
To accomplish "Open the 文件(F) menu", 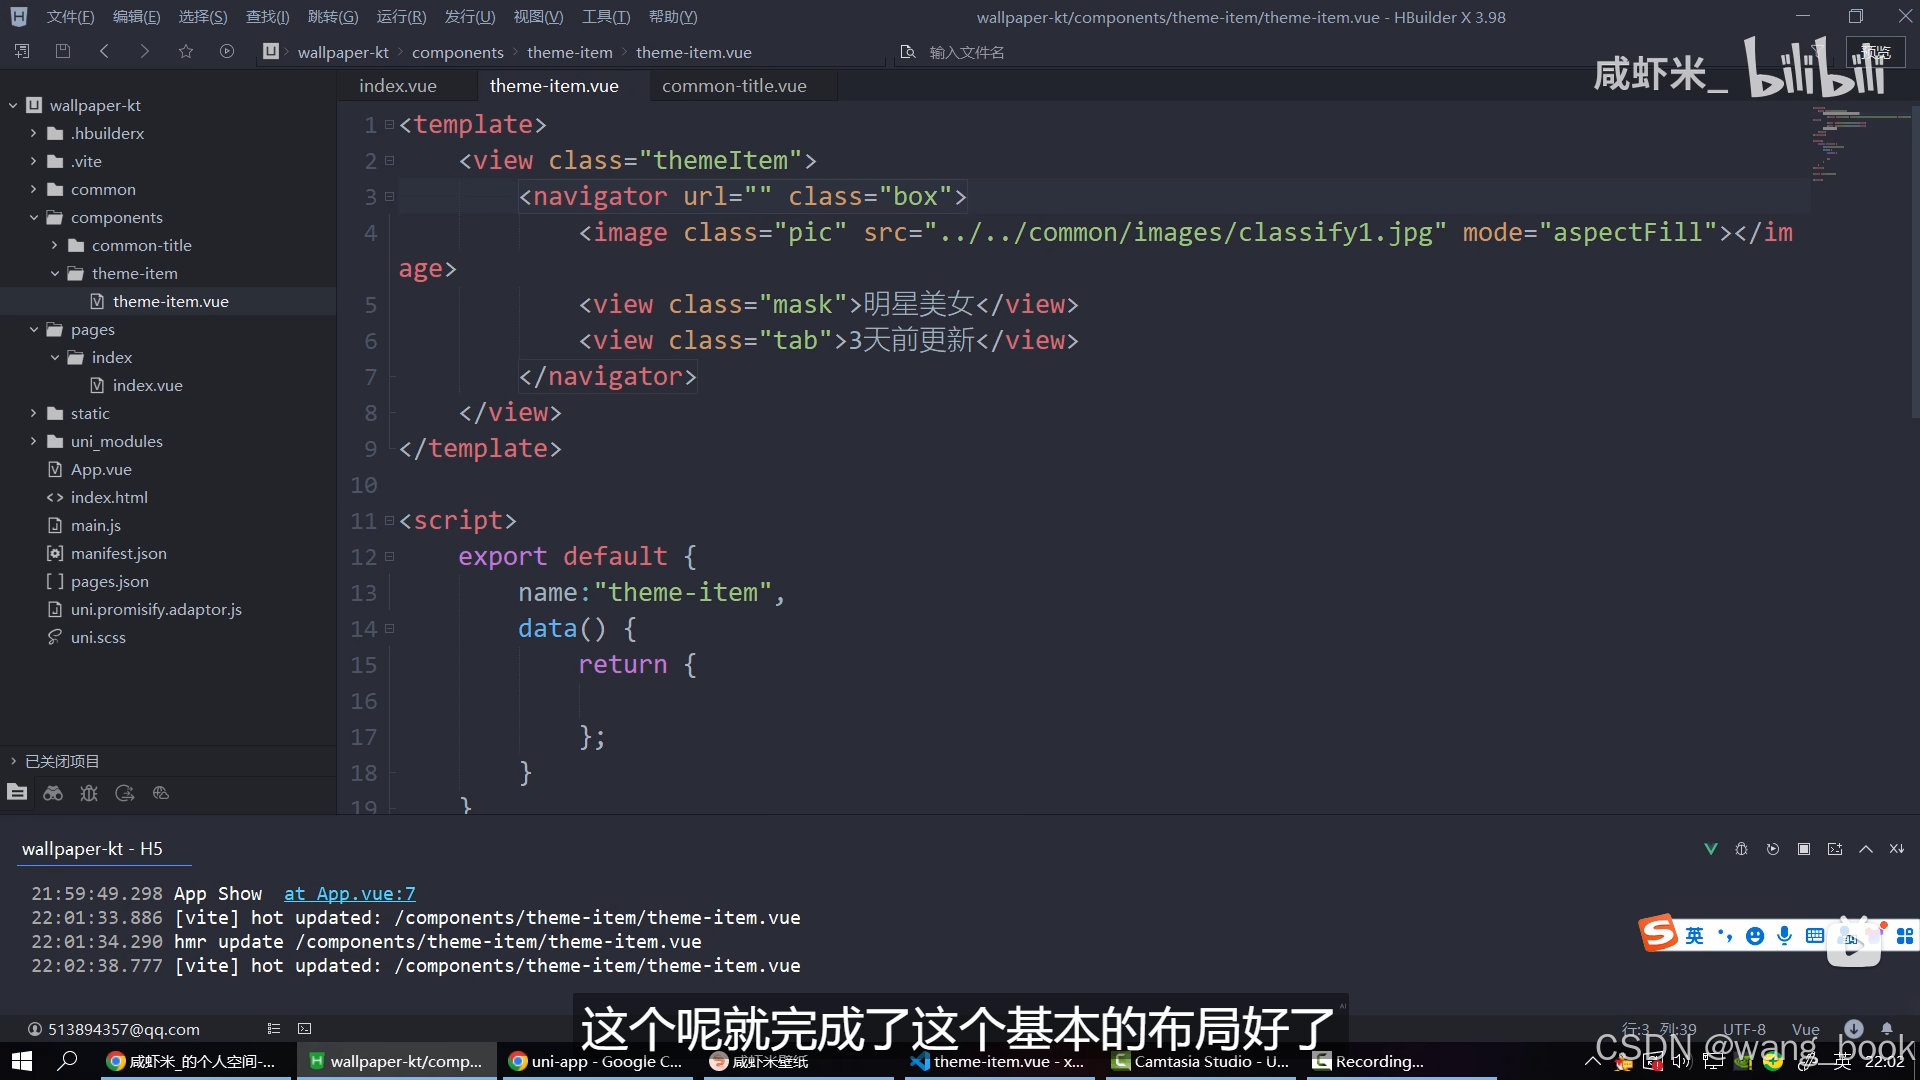I will pyautogui.click(x=70, y=17).
